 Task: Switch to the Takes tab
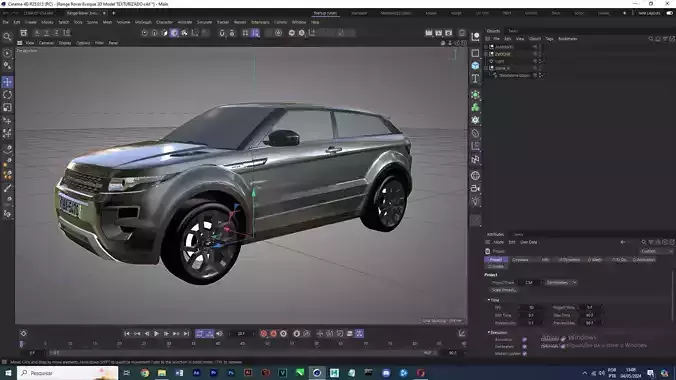513,31
